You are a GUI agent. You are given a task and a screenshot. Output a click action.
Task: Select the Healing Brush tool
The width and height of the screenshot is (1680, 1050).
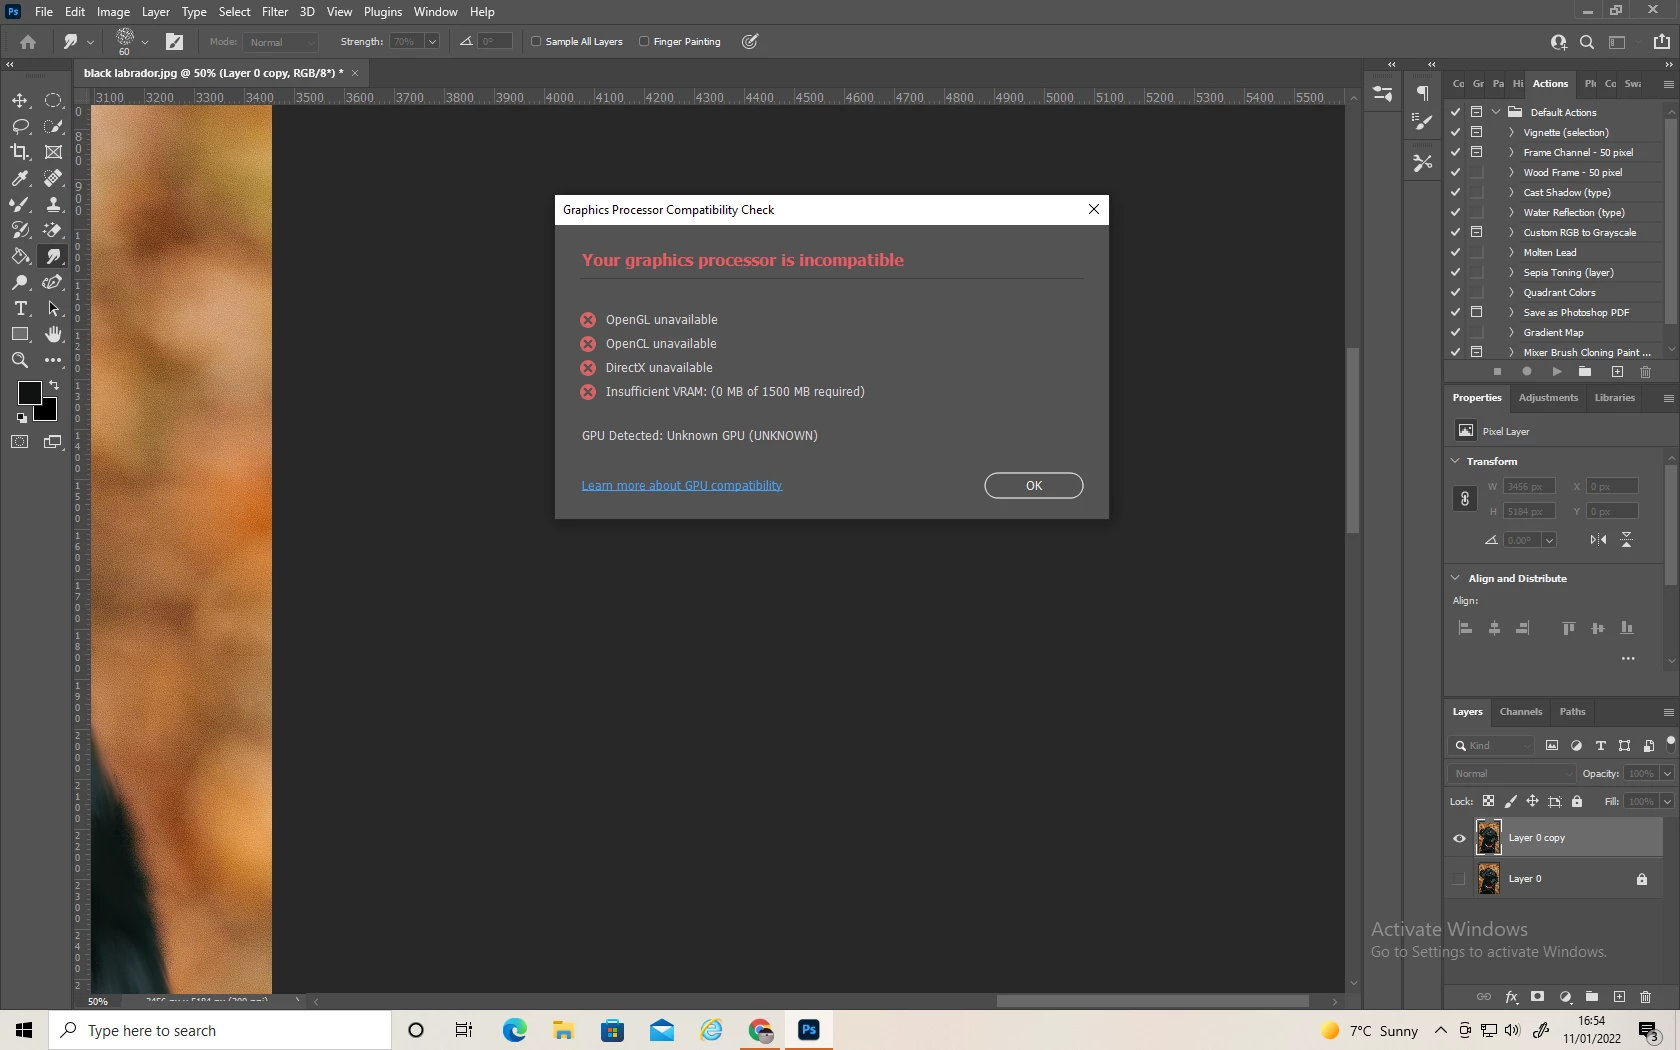[54, 179]
